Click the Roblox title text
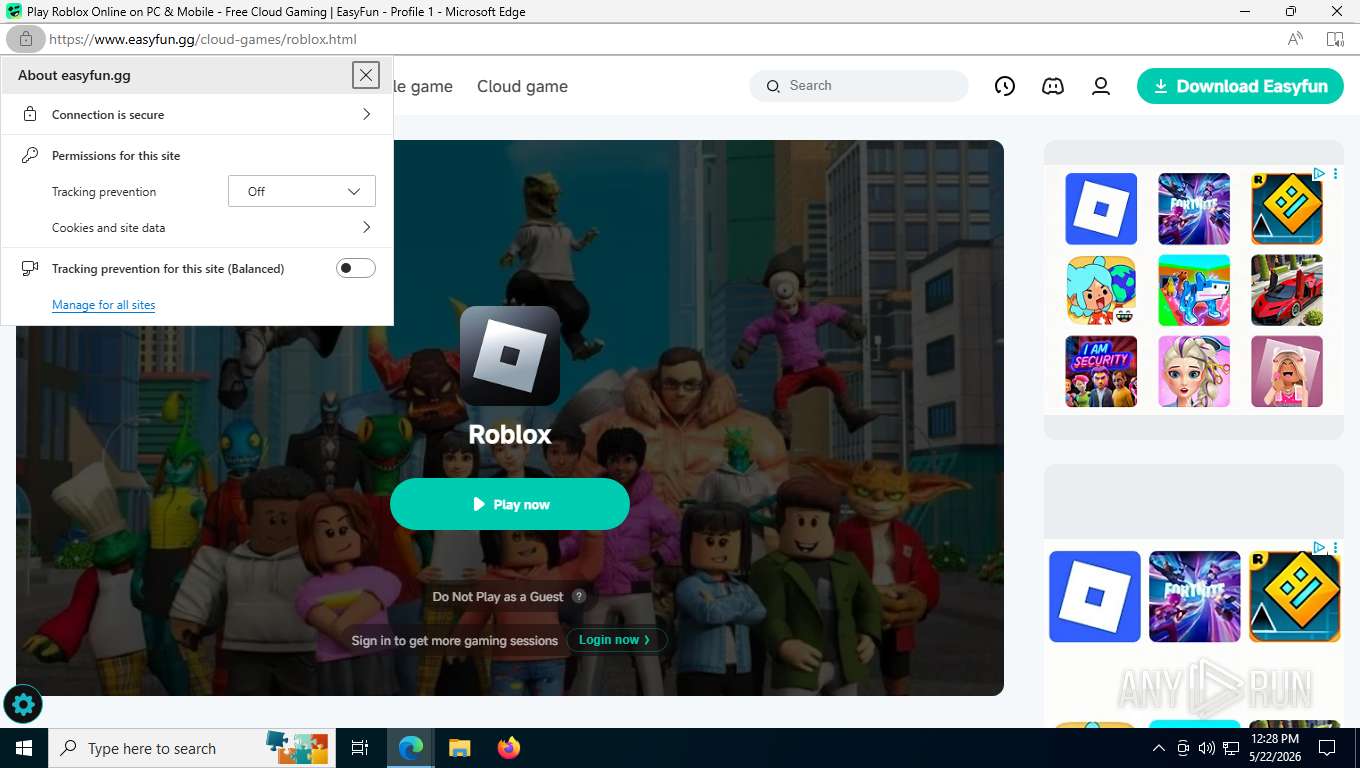 (510, 434)
